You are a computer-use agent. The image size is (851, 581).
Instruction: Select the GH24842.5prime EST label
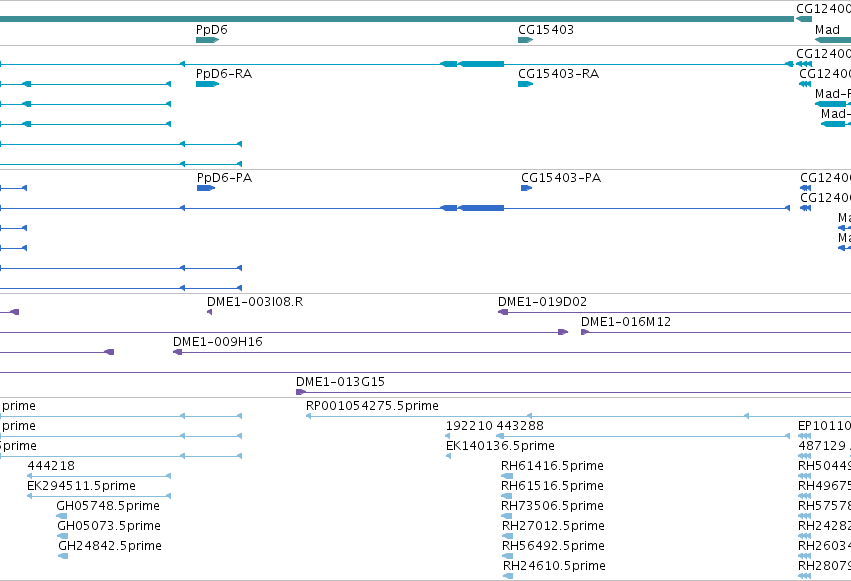pyautogui.click(x=110, y=546)
